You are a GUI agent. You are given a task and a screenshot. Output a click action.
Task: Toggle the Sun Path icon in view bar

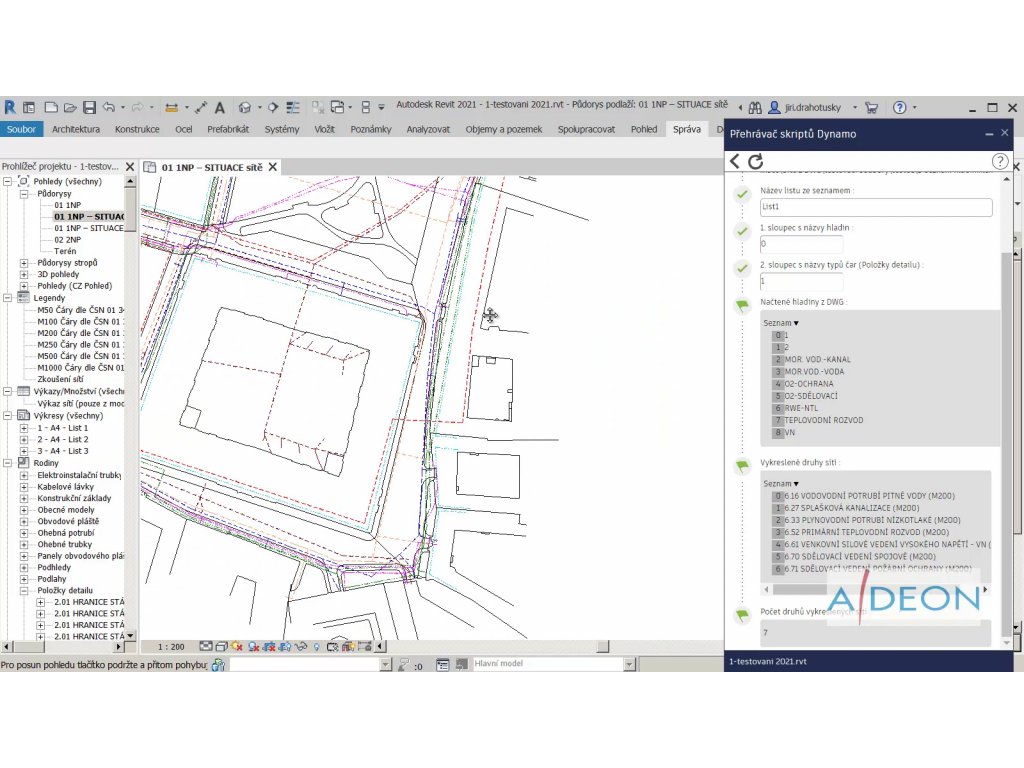(x=237, y=647)
